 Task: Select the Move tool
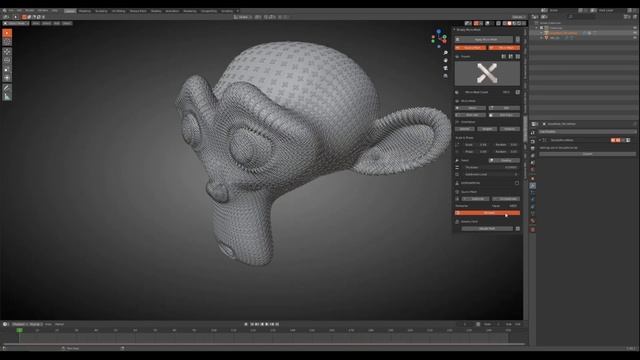click(7, 52)
